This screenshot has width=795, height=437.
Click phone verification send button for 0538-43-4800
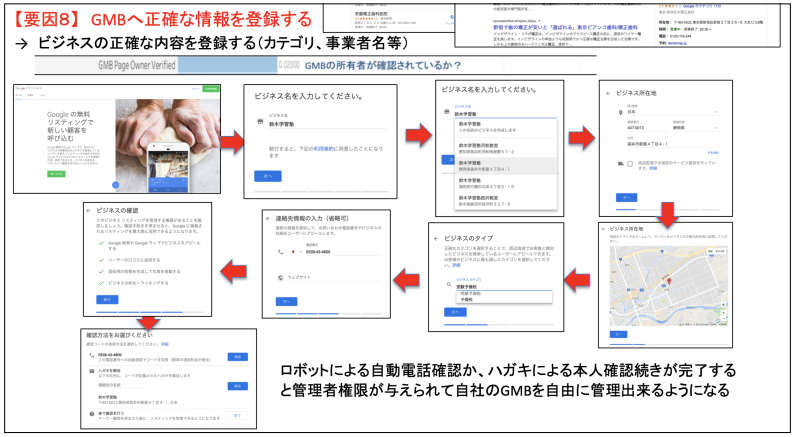[x=237, y=357]
